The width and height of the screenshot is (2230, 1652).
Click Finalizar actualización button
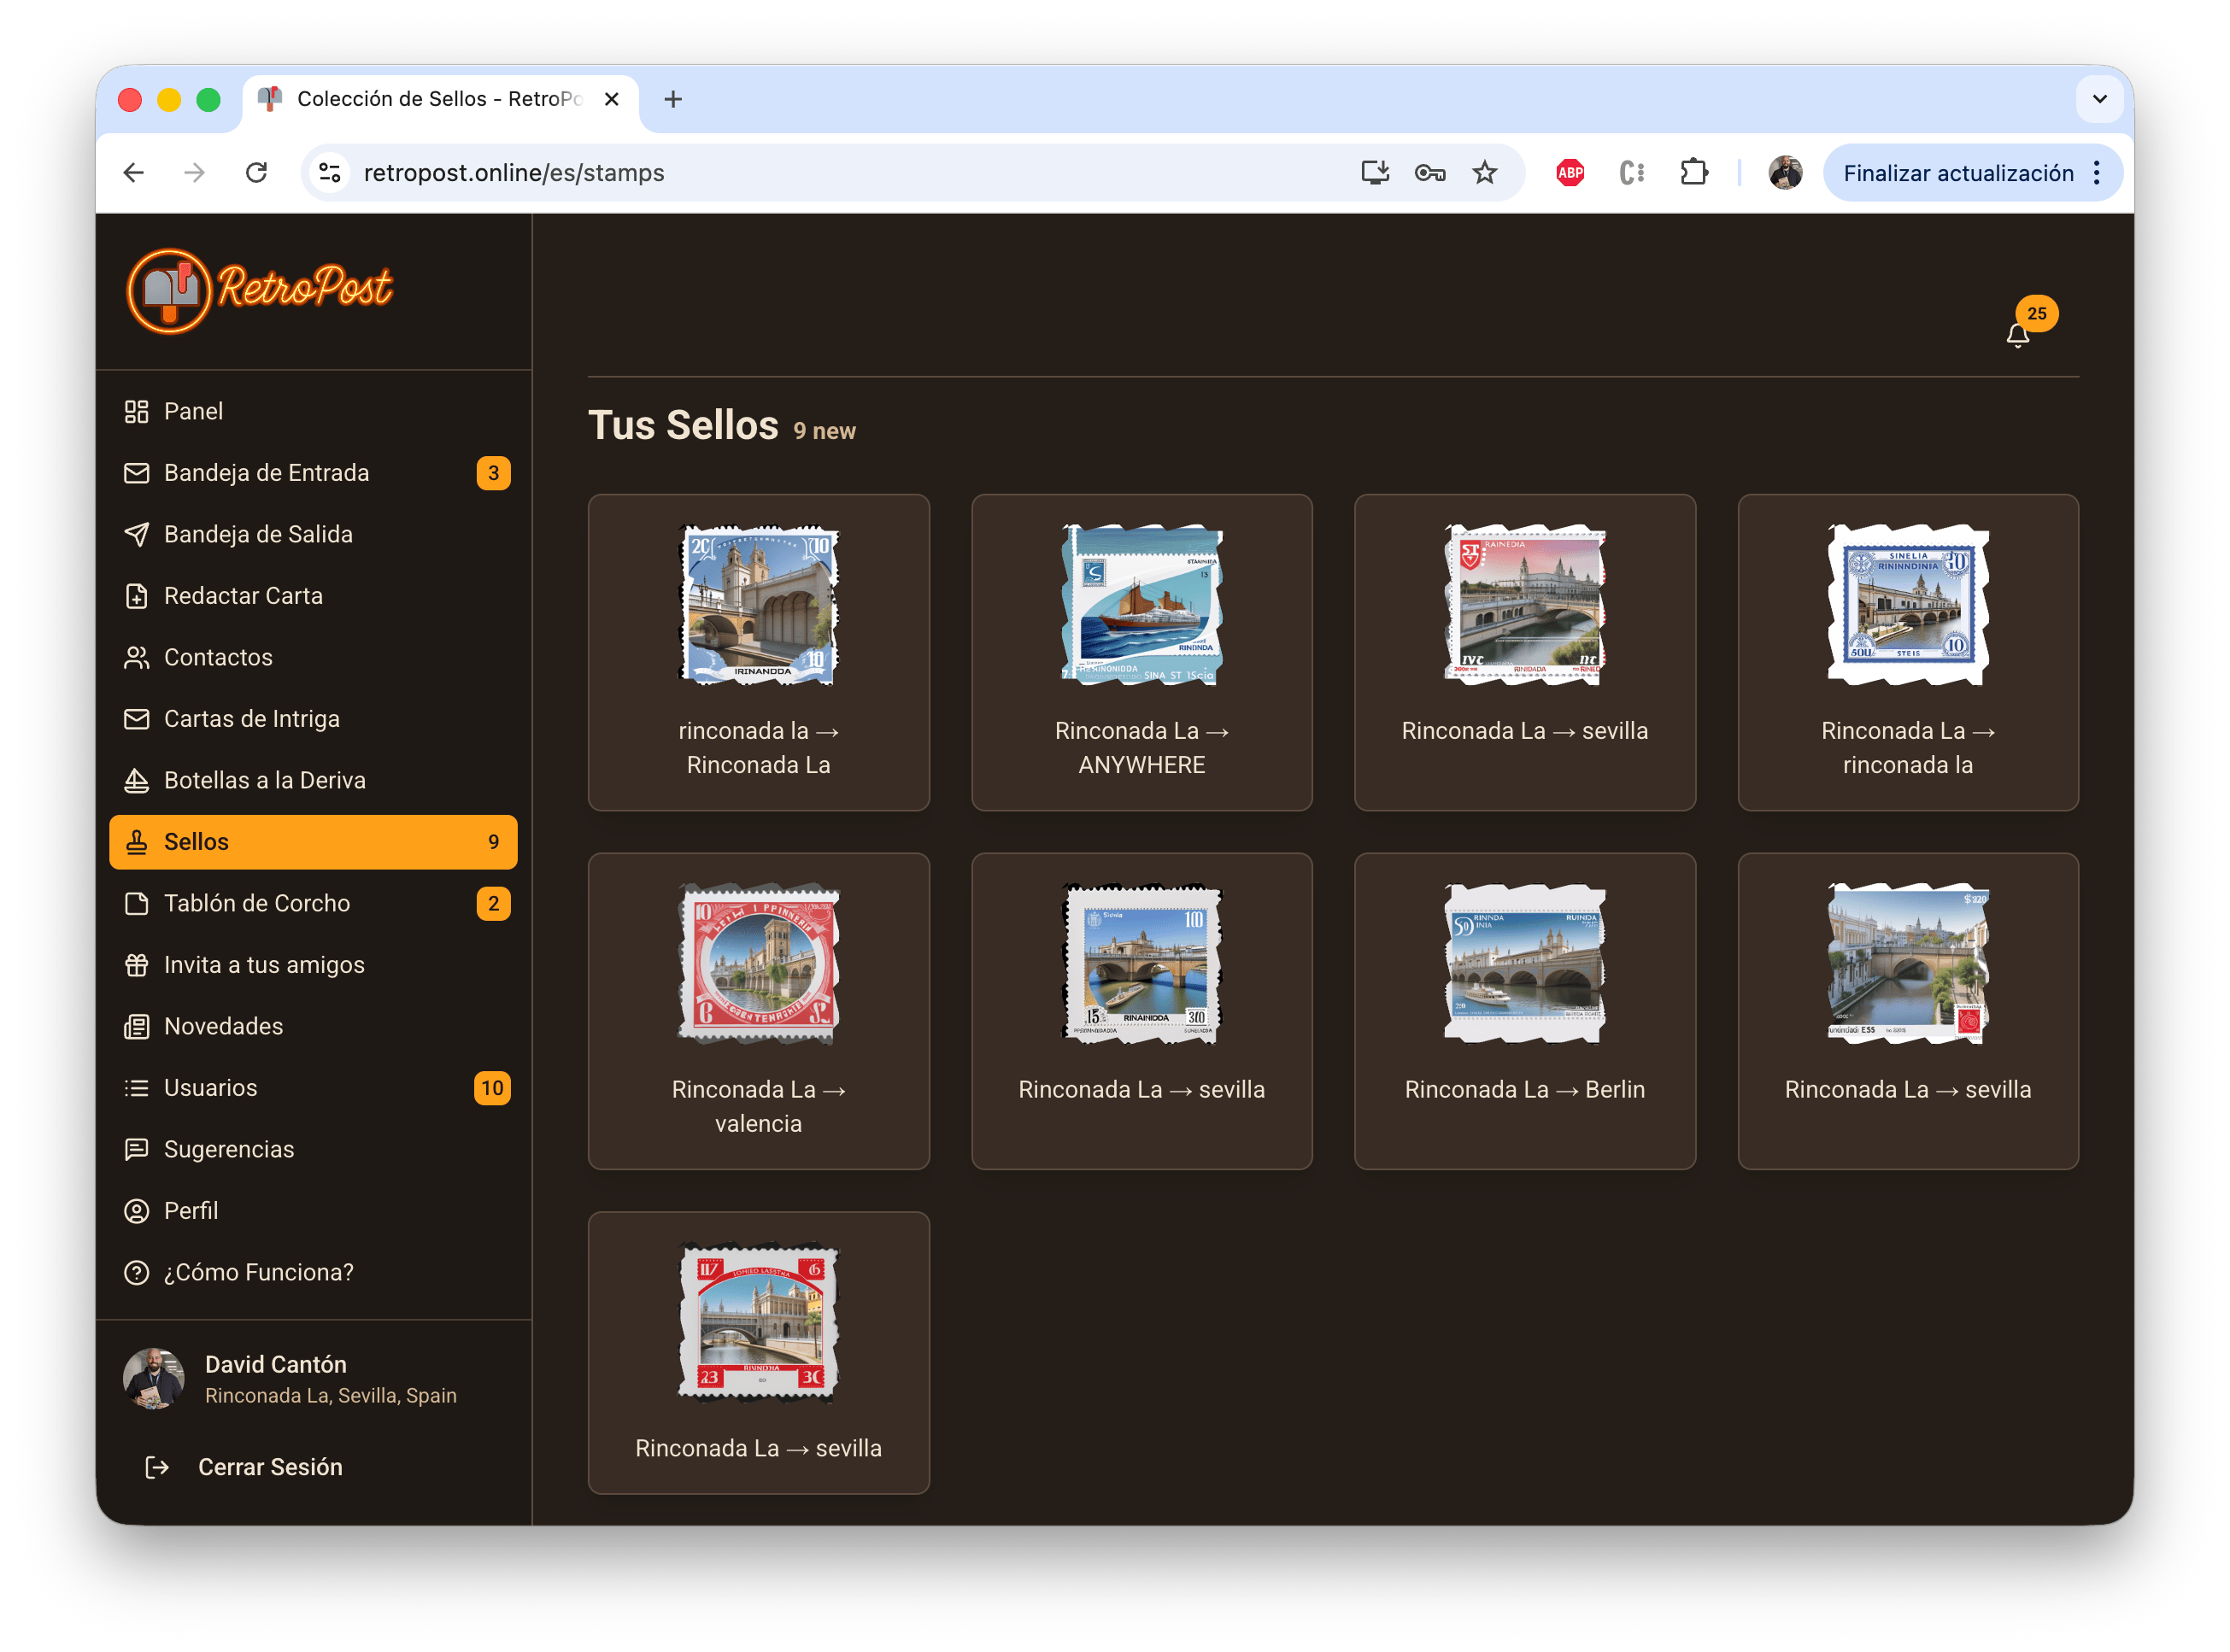click(1957, 173)
